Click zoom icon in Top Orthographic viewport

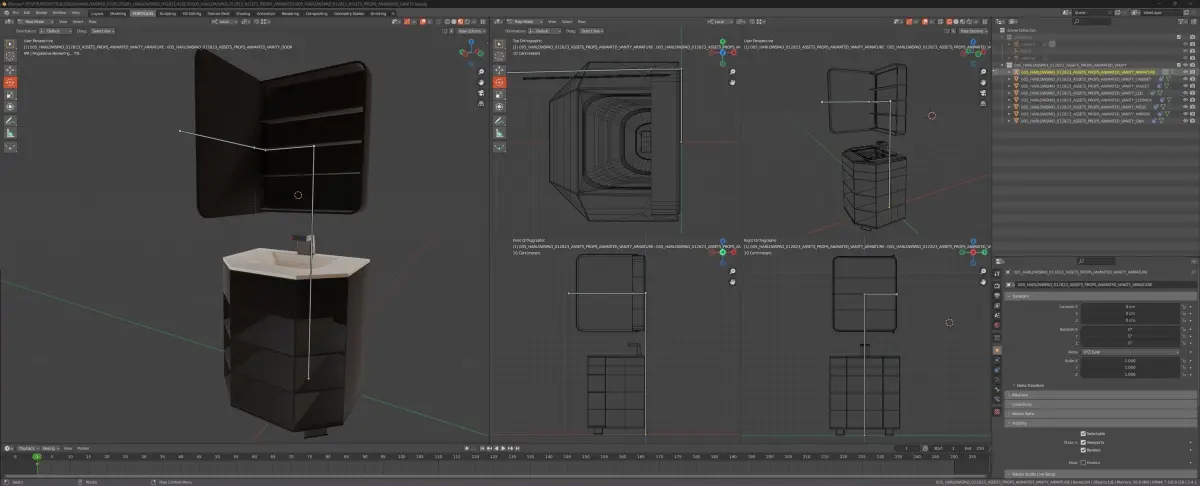[x=733, y=72]
